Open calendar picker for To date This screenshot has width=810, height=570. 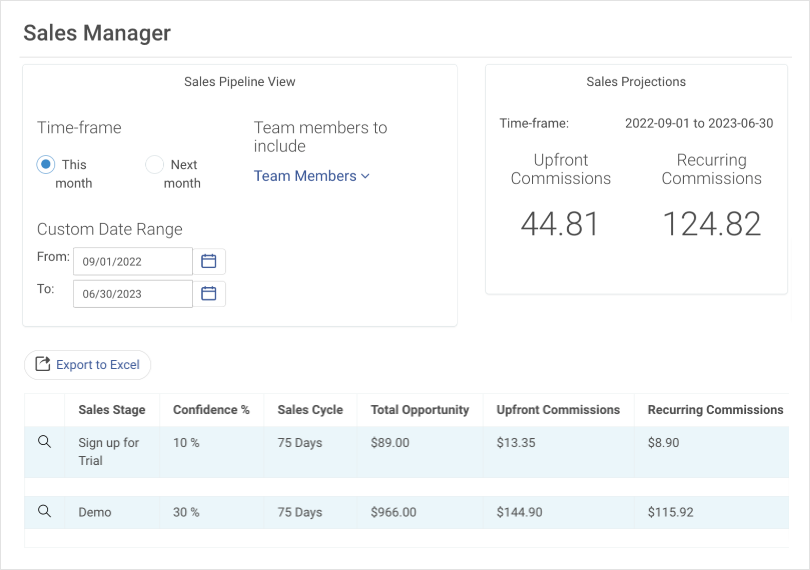point(209,294)
